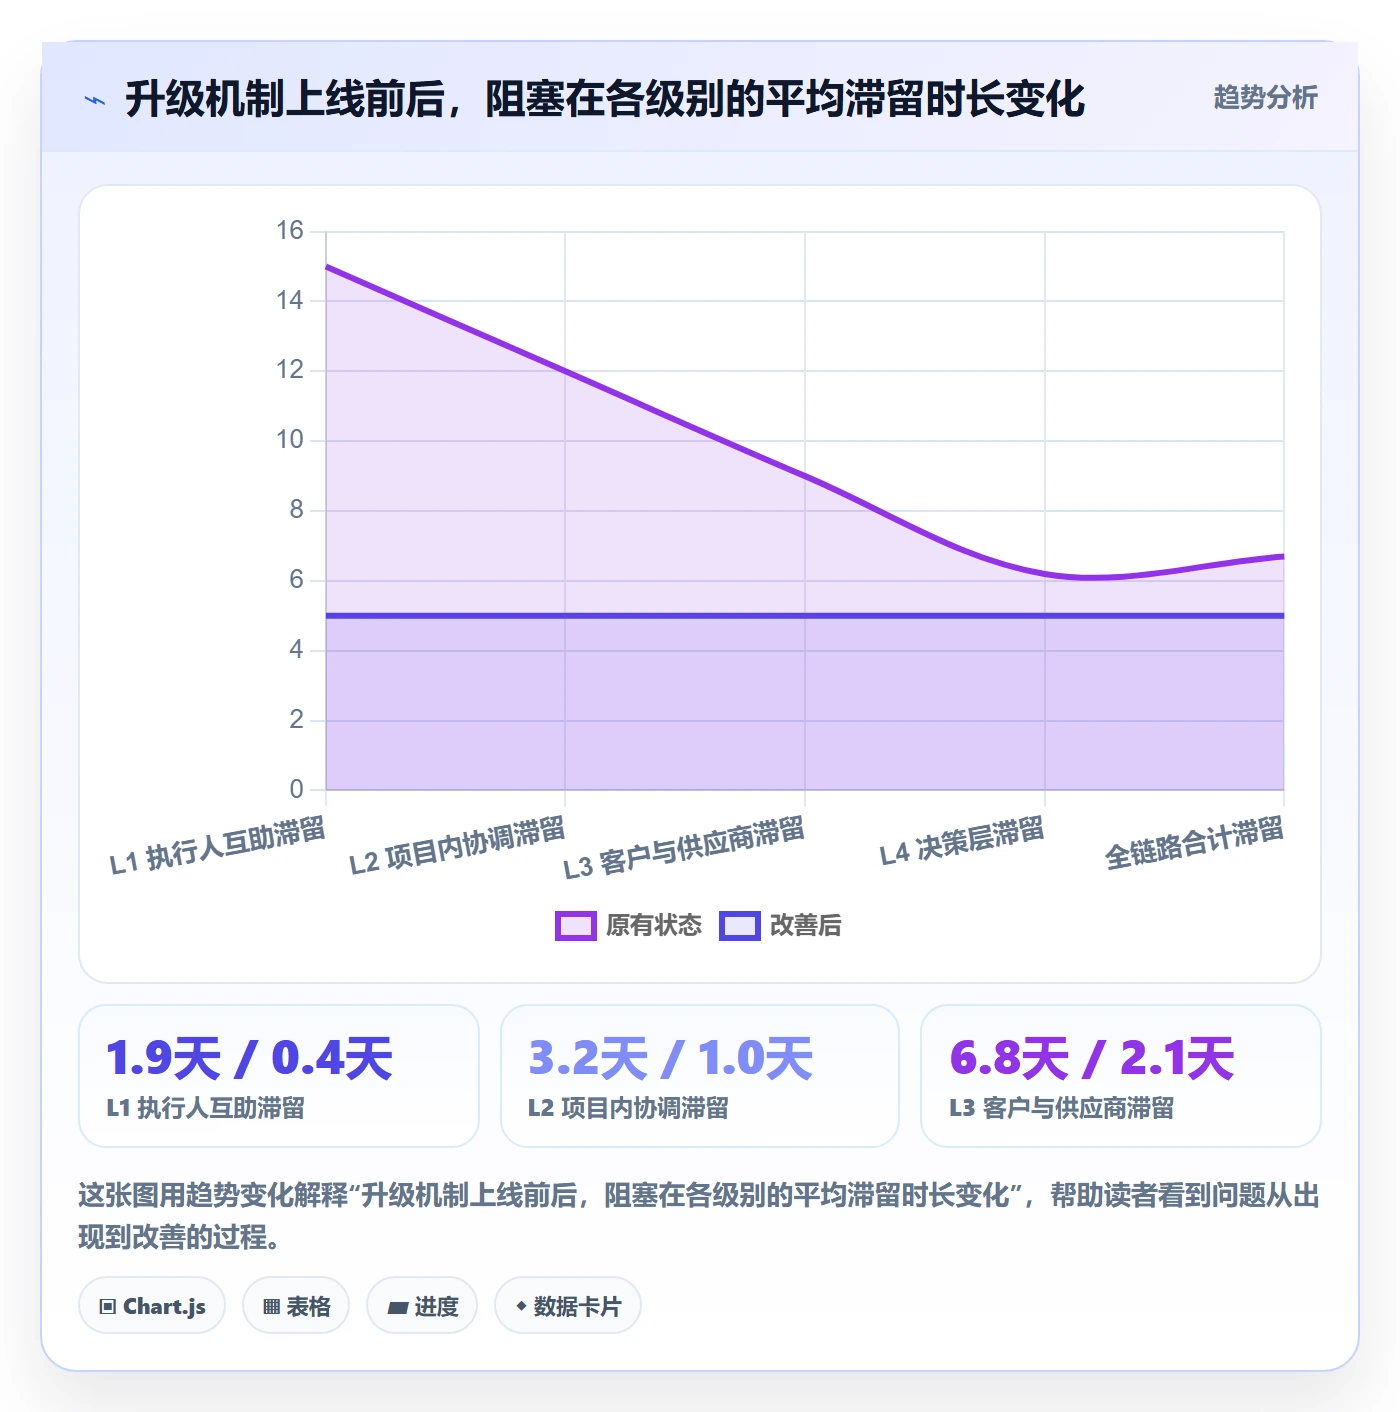Viewport: 1400px width, 1412px height.
Task: Select the Chart.js tag chip
Action: pos(152,1305)
